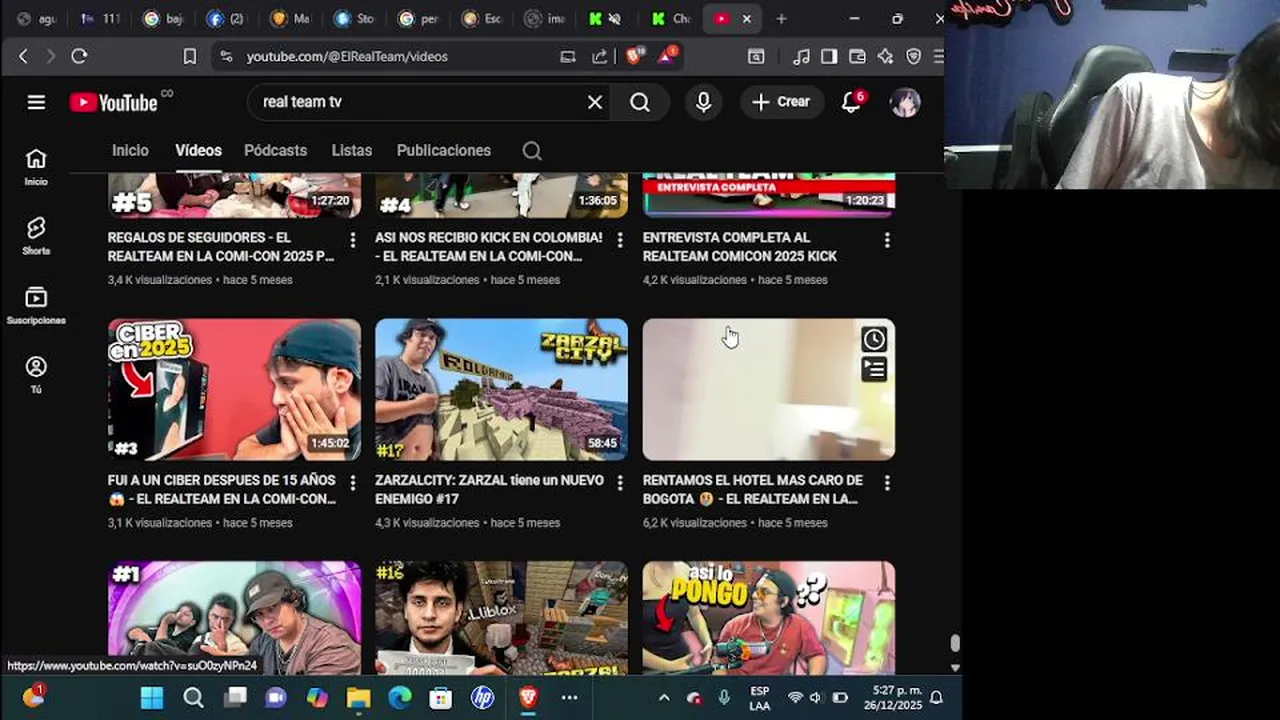Screen dimensions: 1280x720
Task: Open Suscripciones from sidebar
Action: (36, 306)
